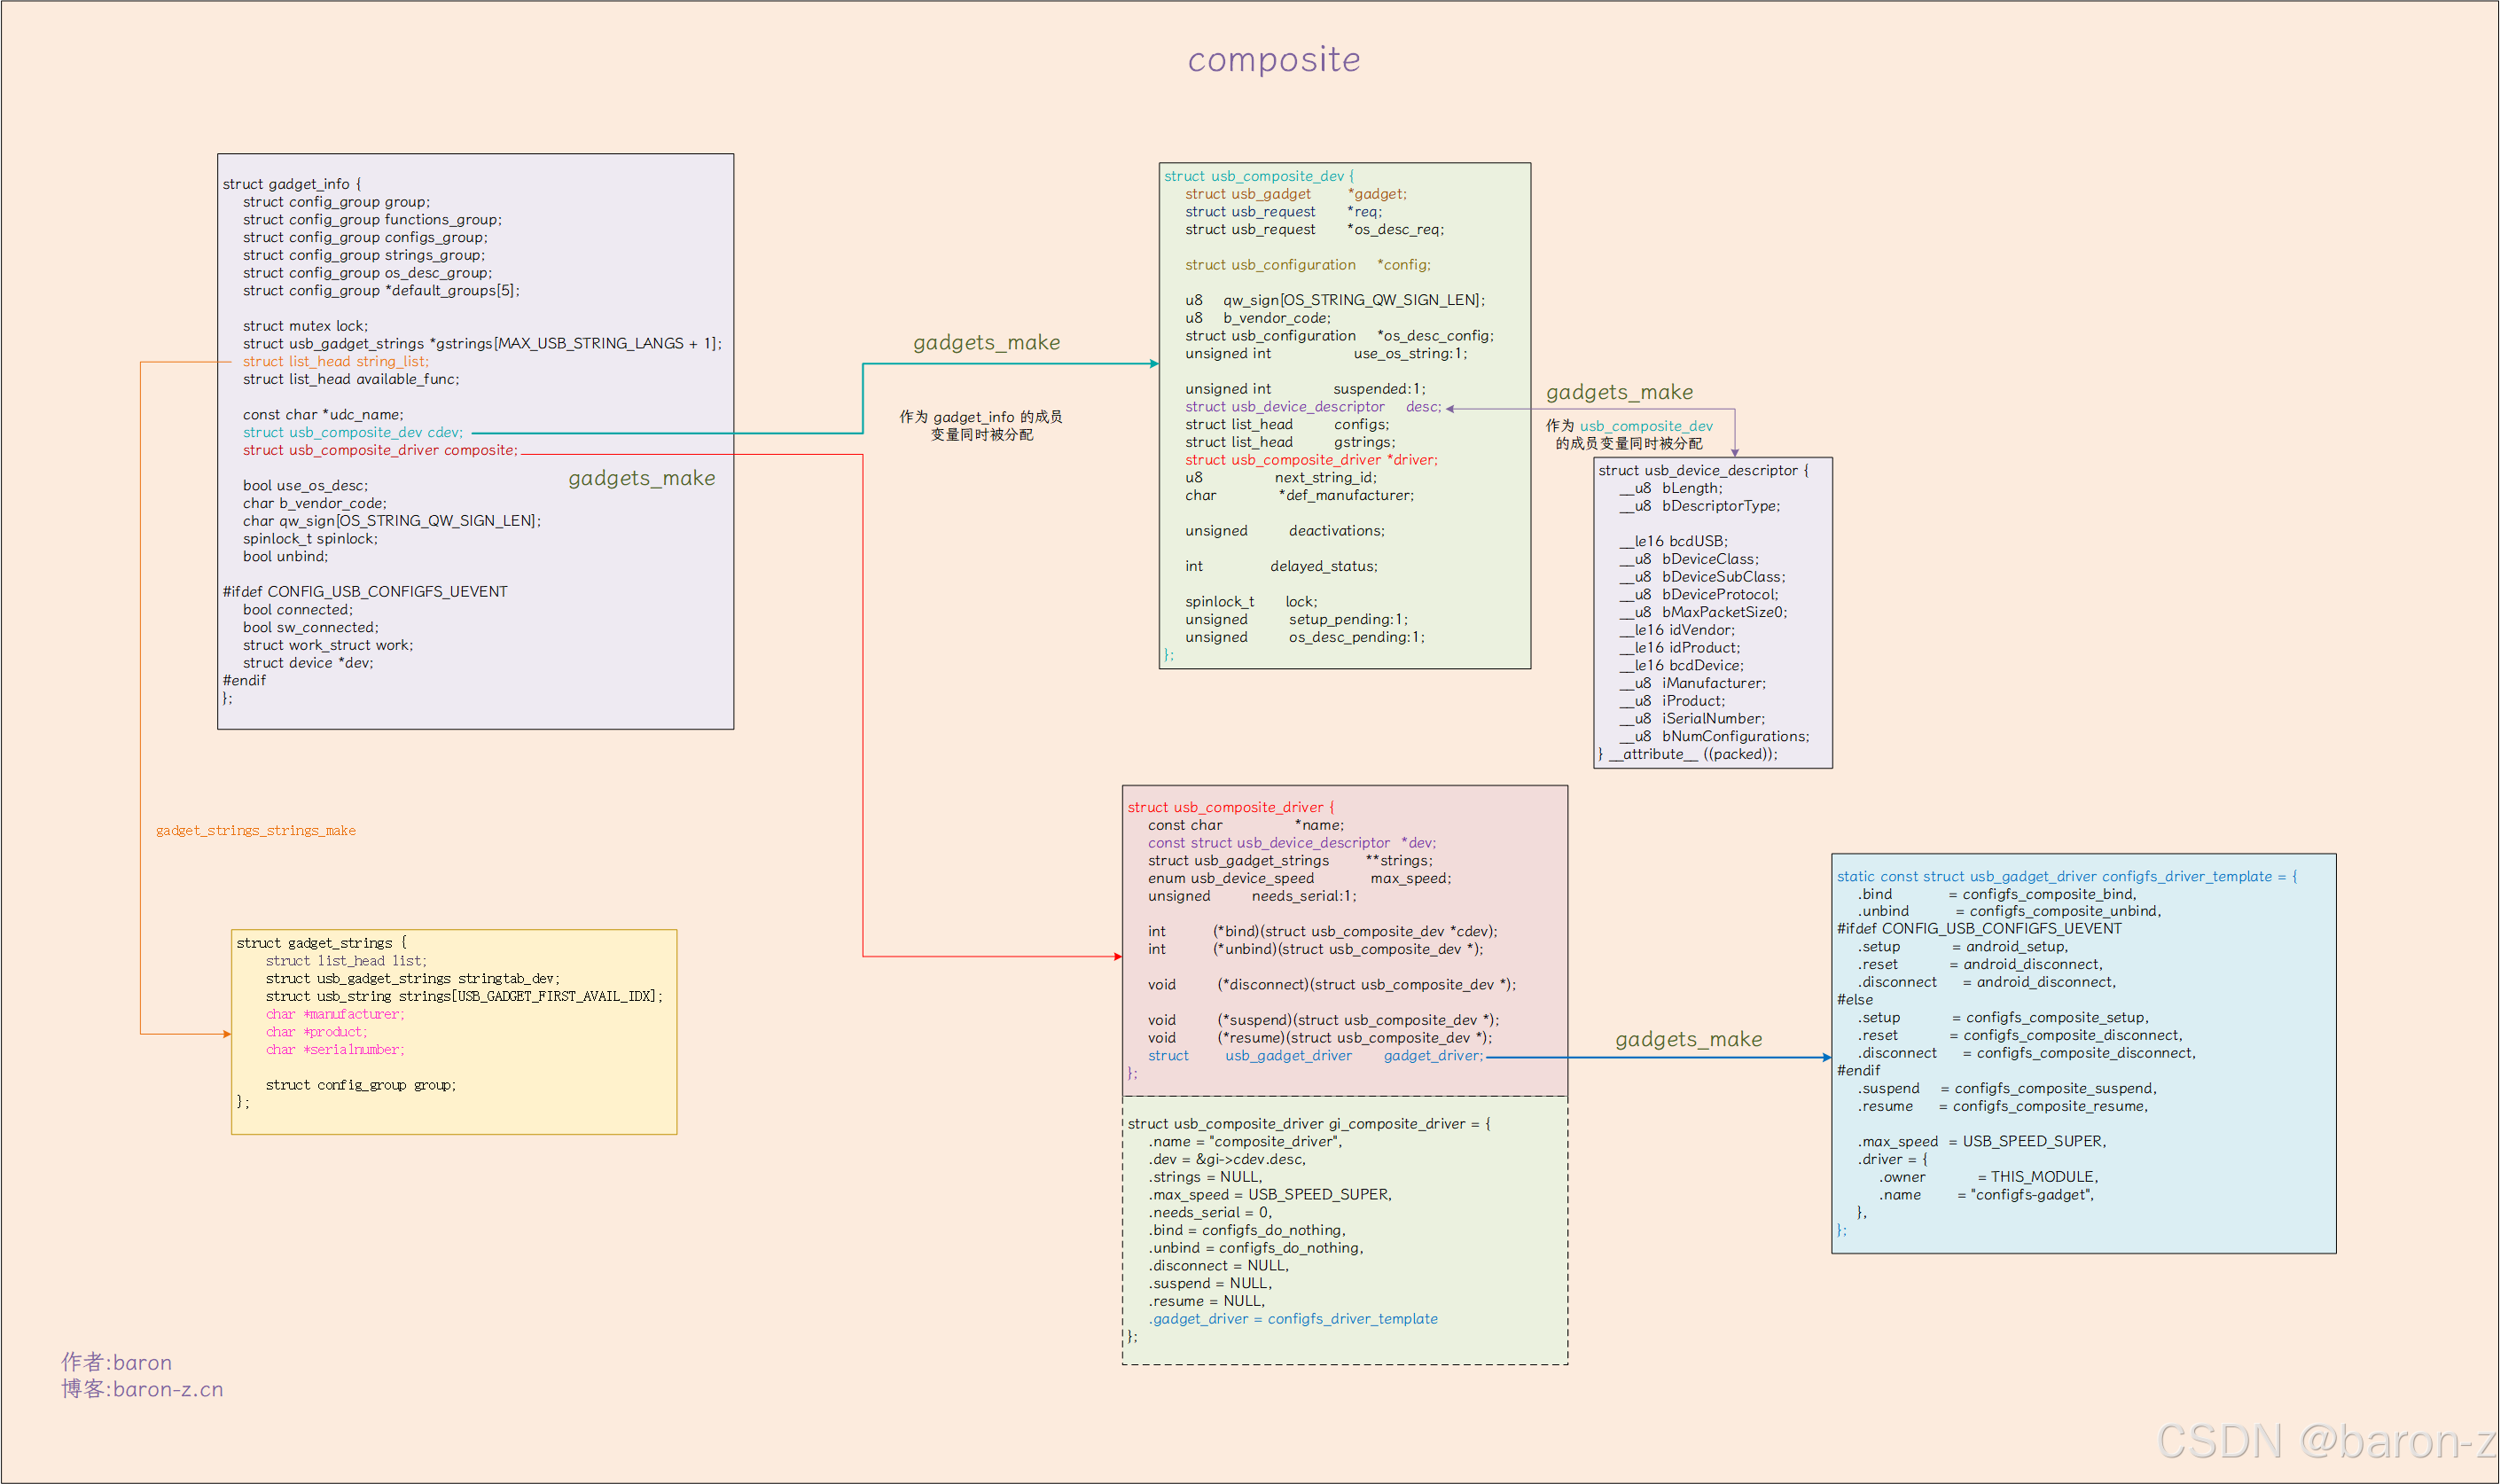
Task: Select the '__le16 idVendor;' line
Action: [x=1677, y=630]
